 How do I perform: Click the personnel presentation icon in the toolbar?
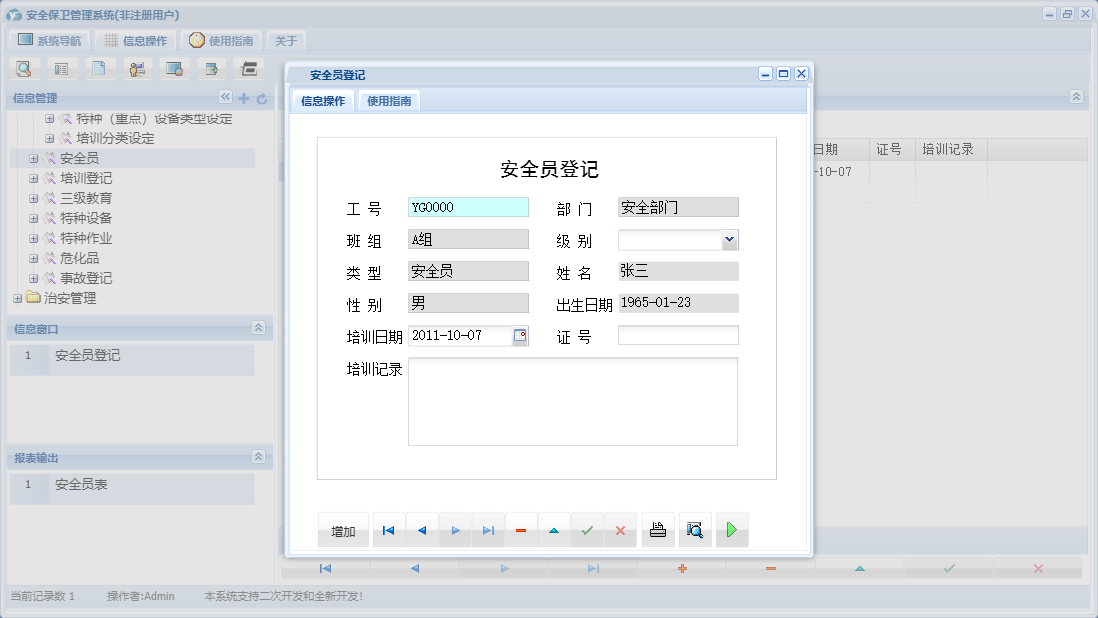pyautogui.click(x=137, y=68)
